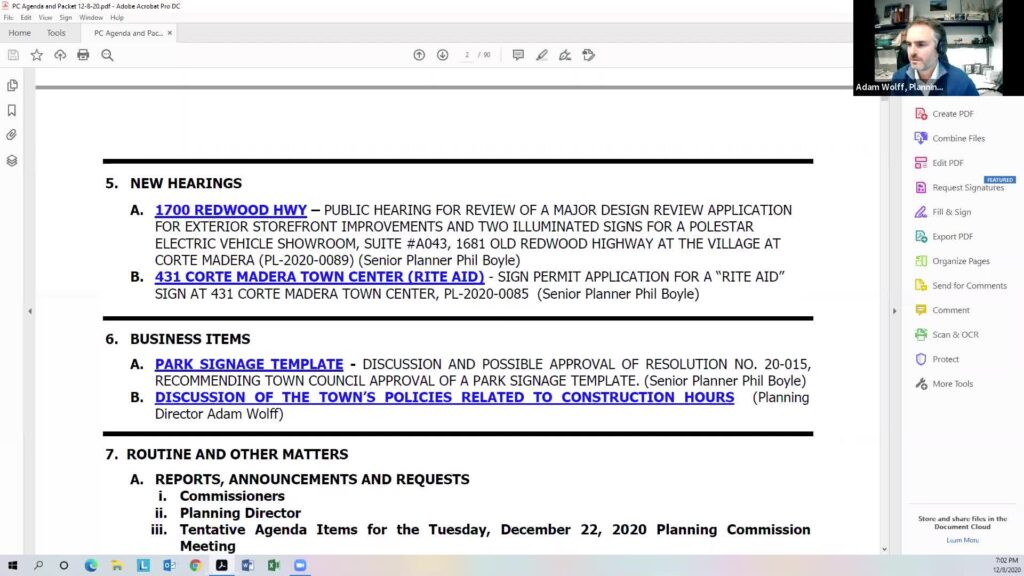Open the Find text magnifier
This screenshot has width=1024, height=576.
point(107,55)
